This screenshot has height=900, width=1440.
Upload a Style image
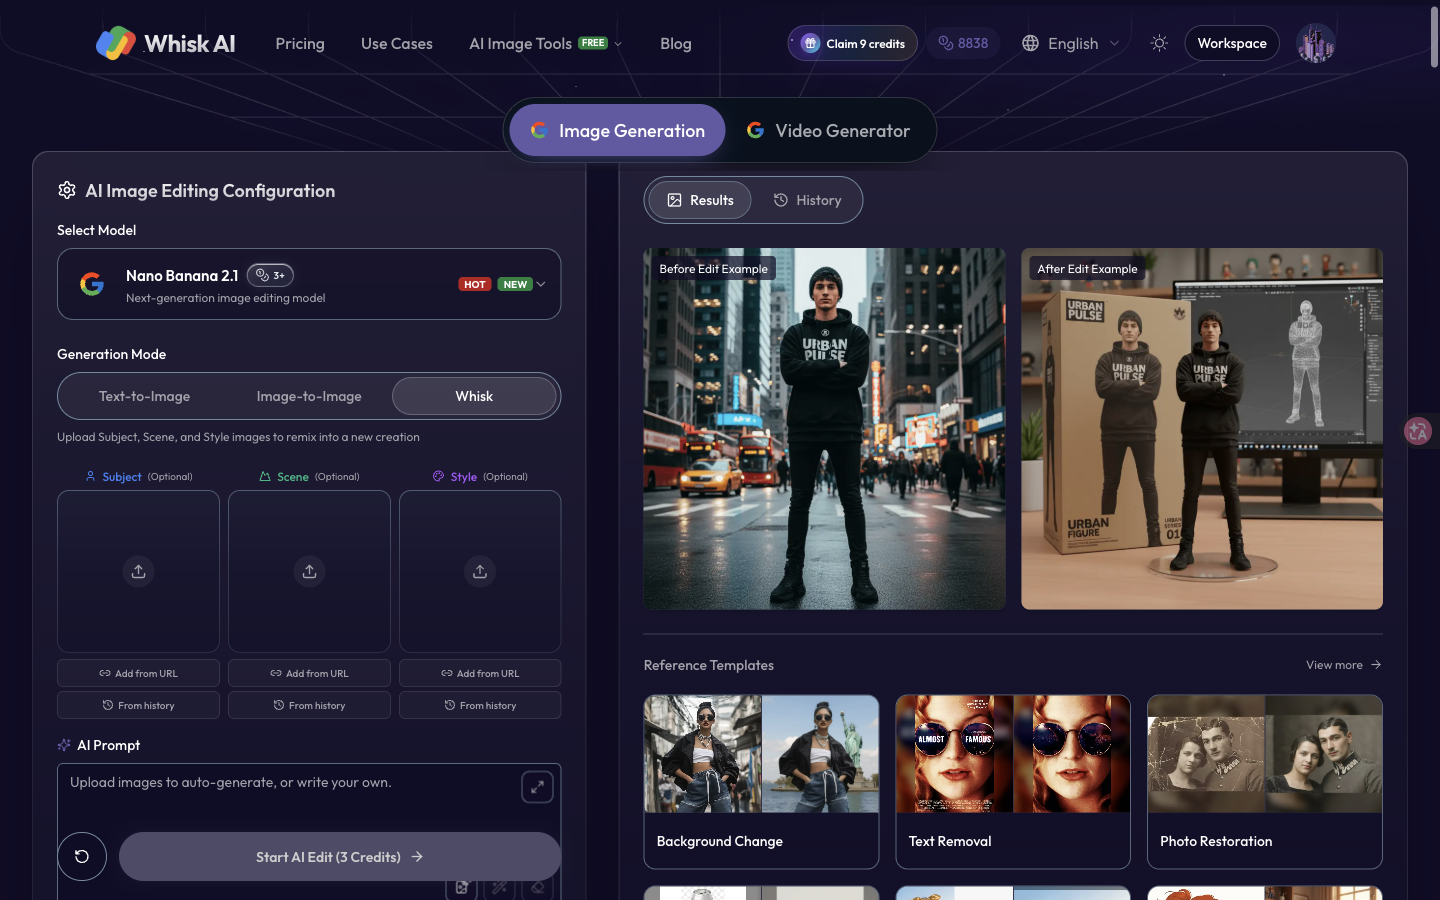480,571
